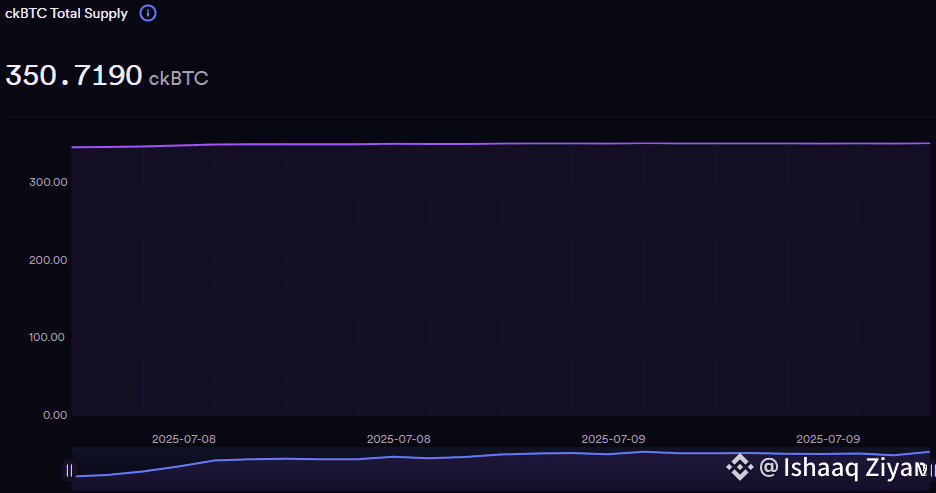
Task: Click the purple total supply line
Action: point(500,144)
